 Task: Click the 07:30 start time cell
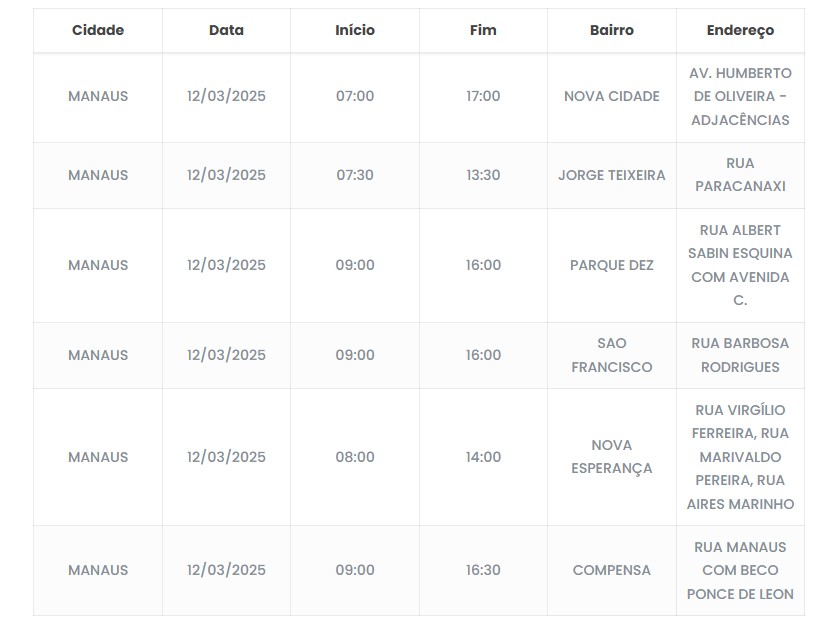355,175
